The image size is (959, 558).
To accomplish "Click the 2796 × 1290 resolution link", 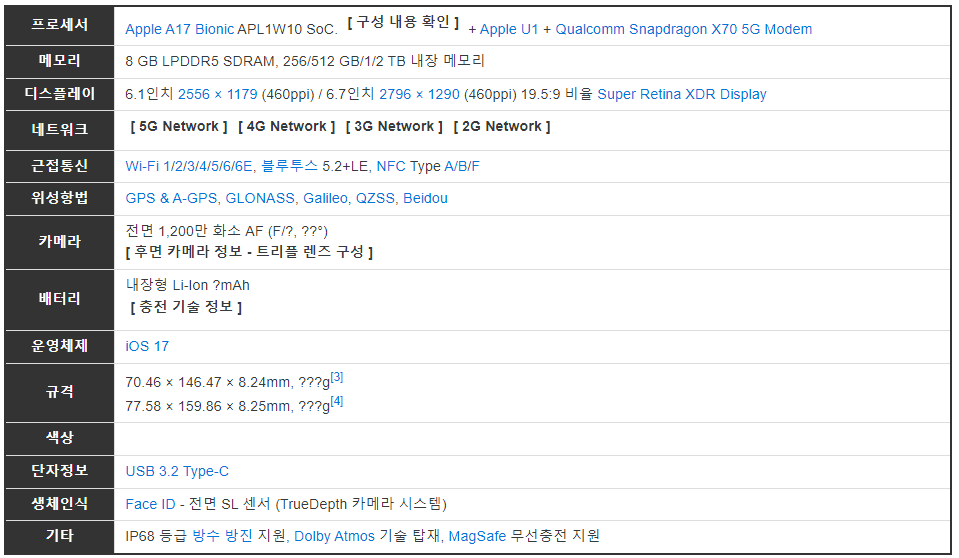I will click(419, 94).
